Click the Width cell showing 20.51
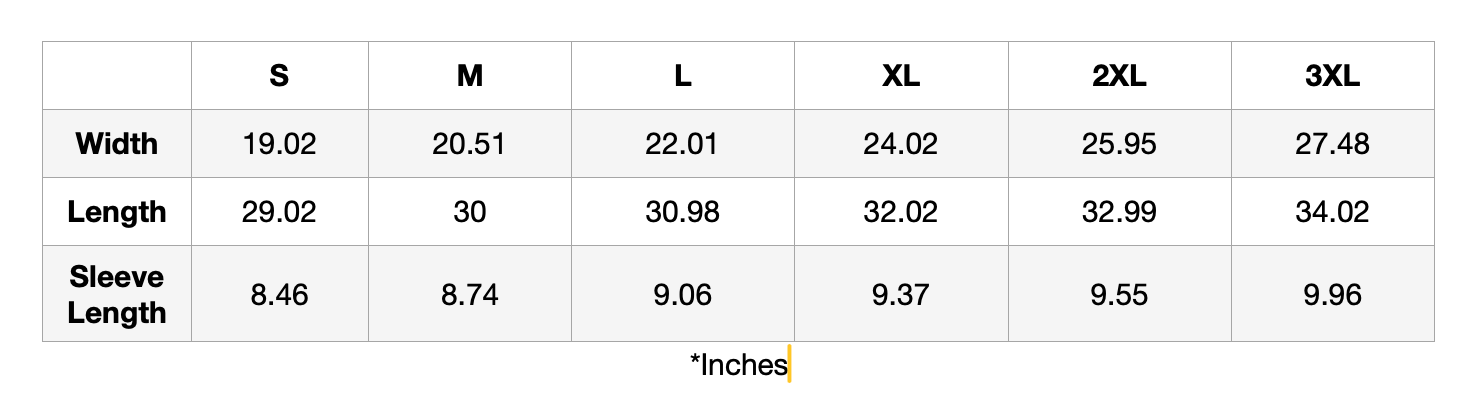This screenshot has width=1472, height=410. (470, 144)
